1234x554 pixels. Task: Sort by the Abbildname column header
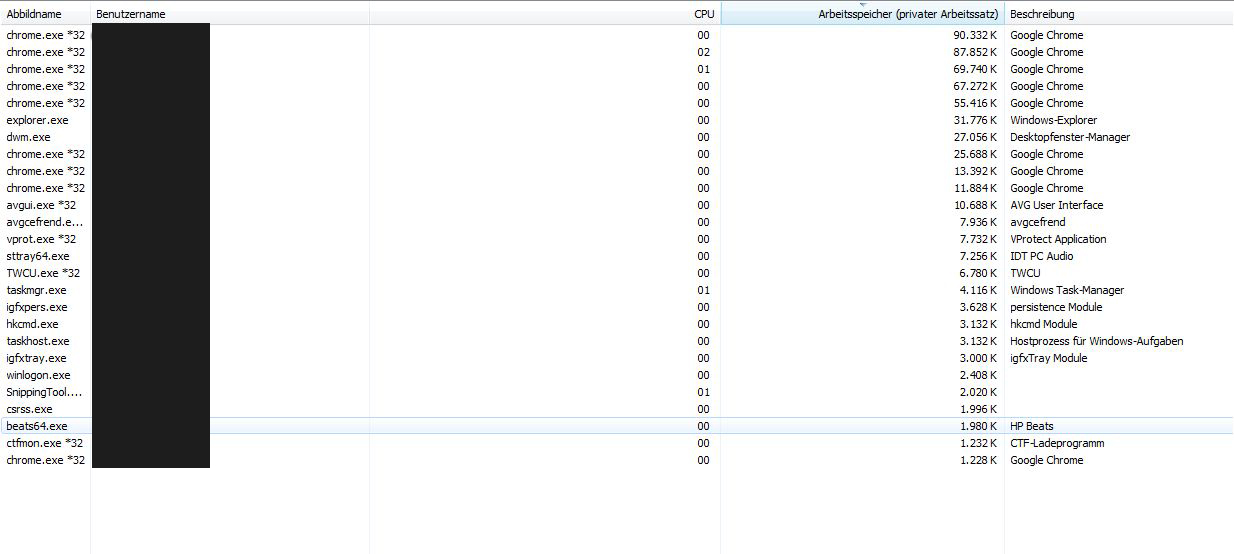tap(45, 14)
